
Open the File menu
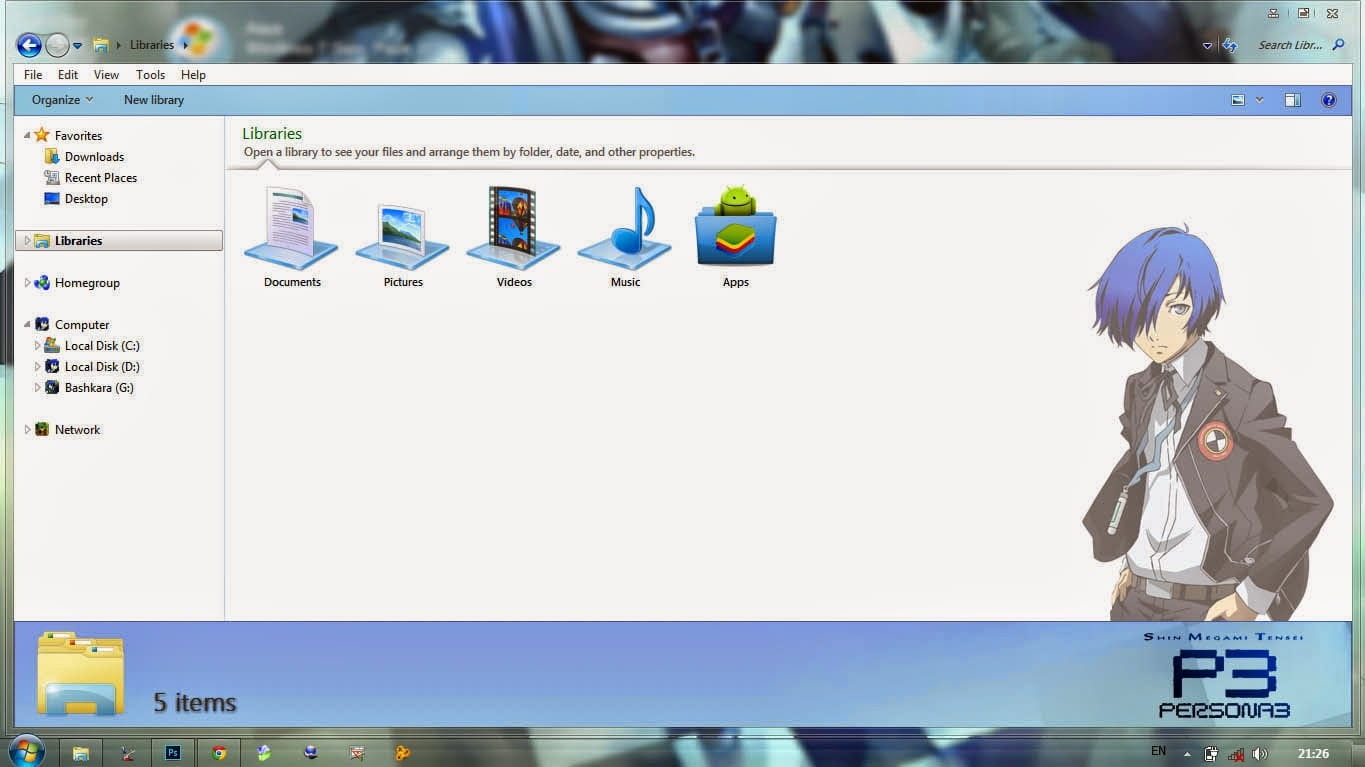tap(33, 75)
